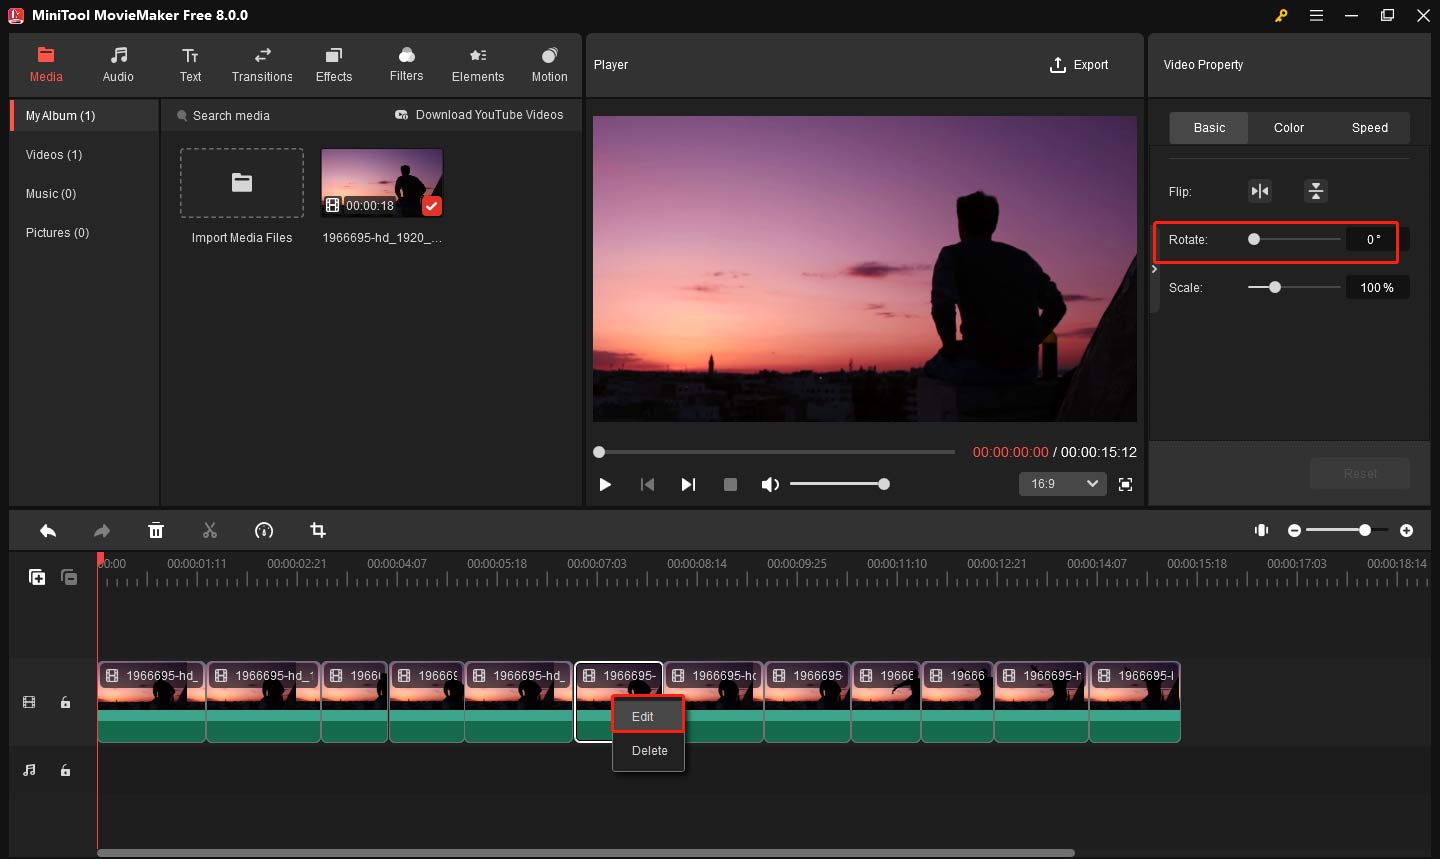The height and width of the screenshot is (859, 1440).
Task: Open the Elements tab
Action: click(478, 64)
